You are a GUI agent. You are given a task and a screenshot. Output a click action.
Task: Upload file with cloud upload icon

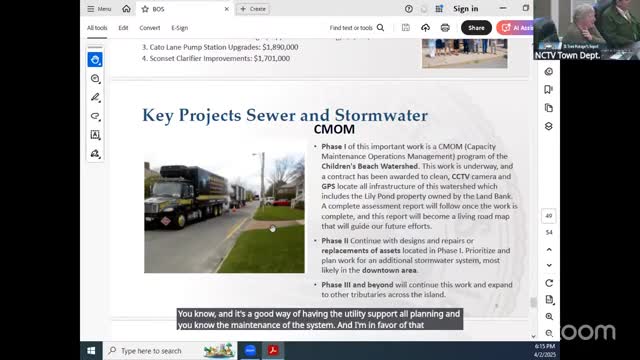(425, 28)
